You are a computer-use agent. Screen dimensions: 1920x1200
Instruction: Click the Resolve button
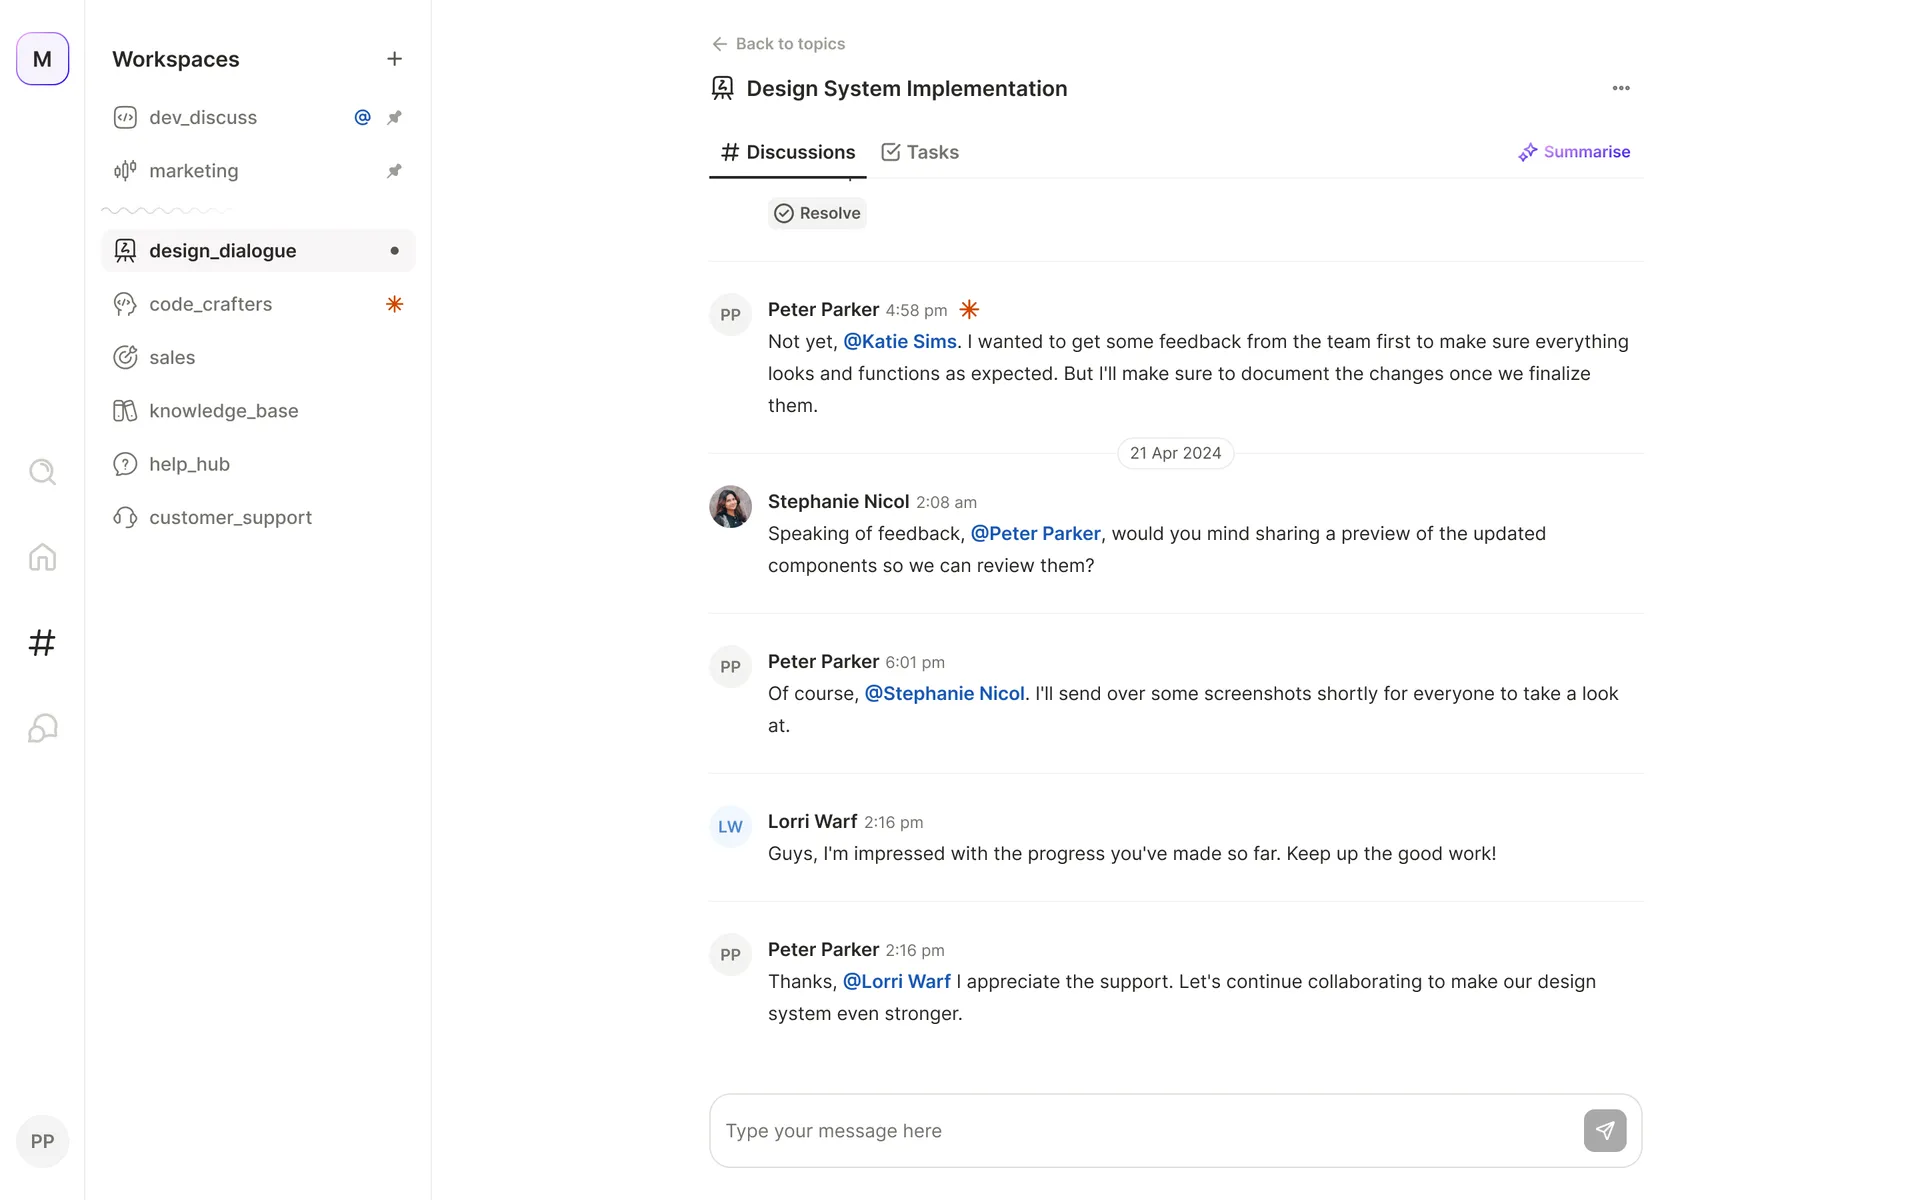coord(817,213)
